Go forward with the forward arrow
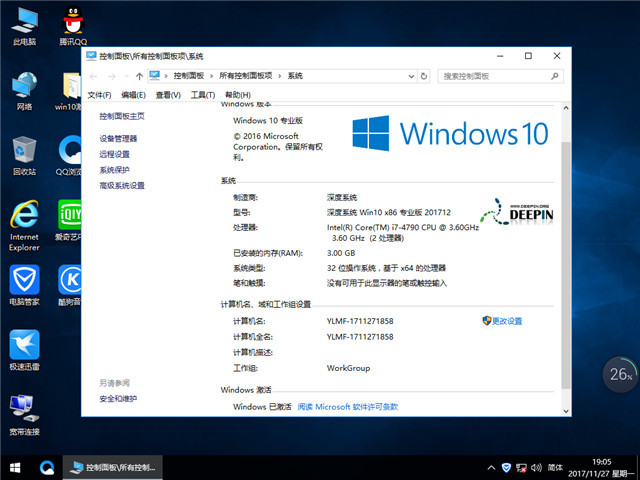 tap(112, 76)
